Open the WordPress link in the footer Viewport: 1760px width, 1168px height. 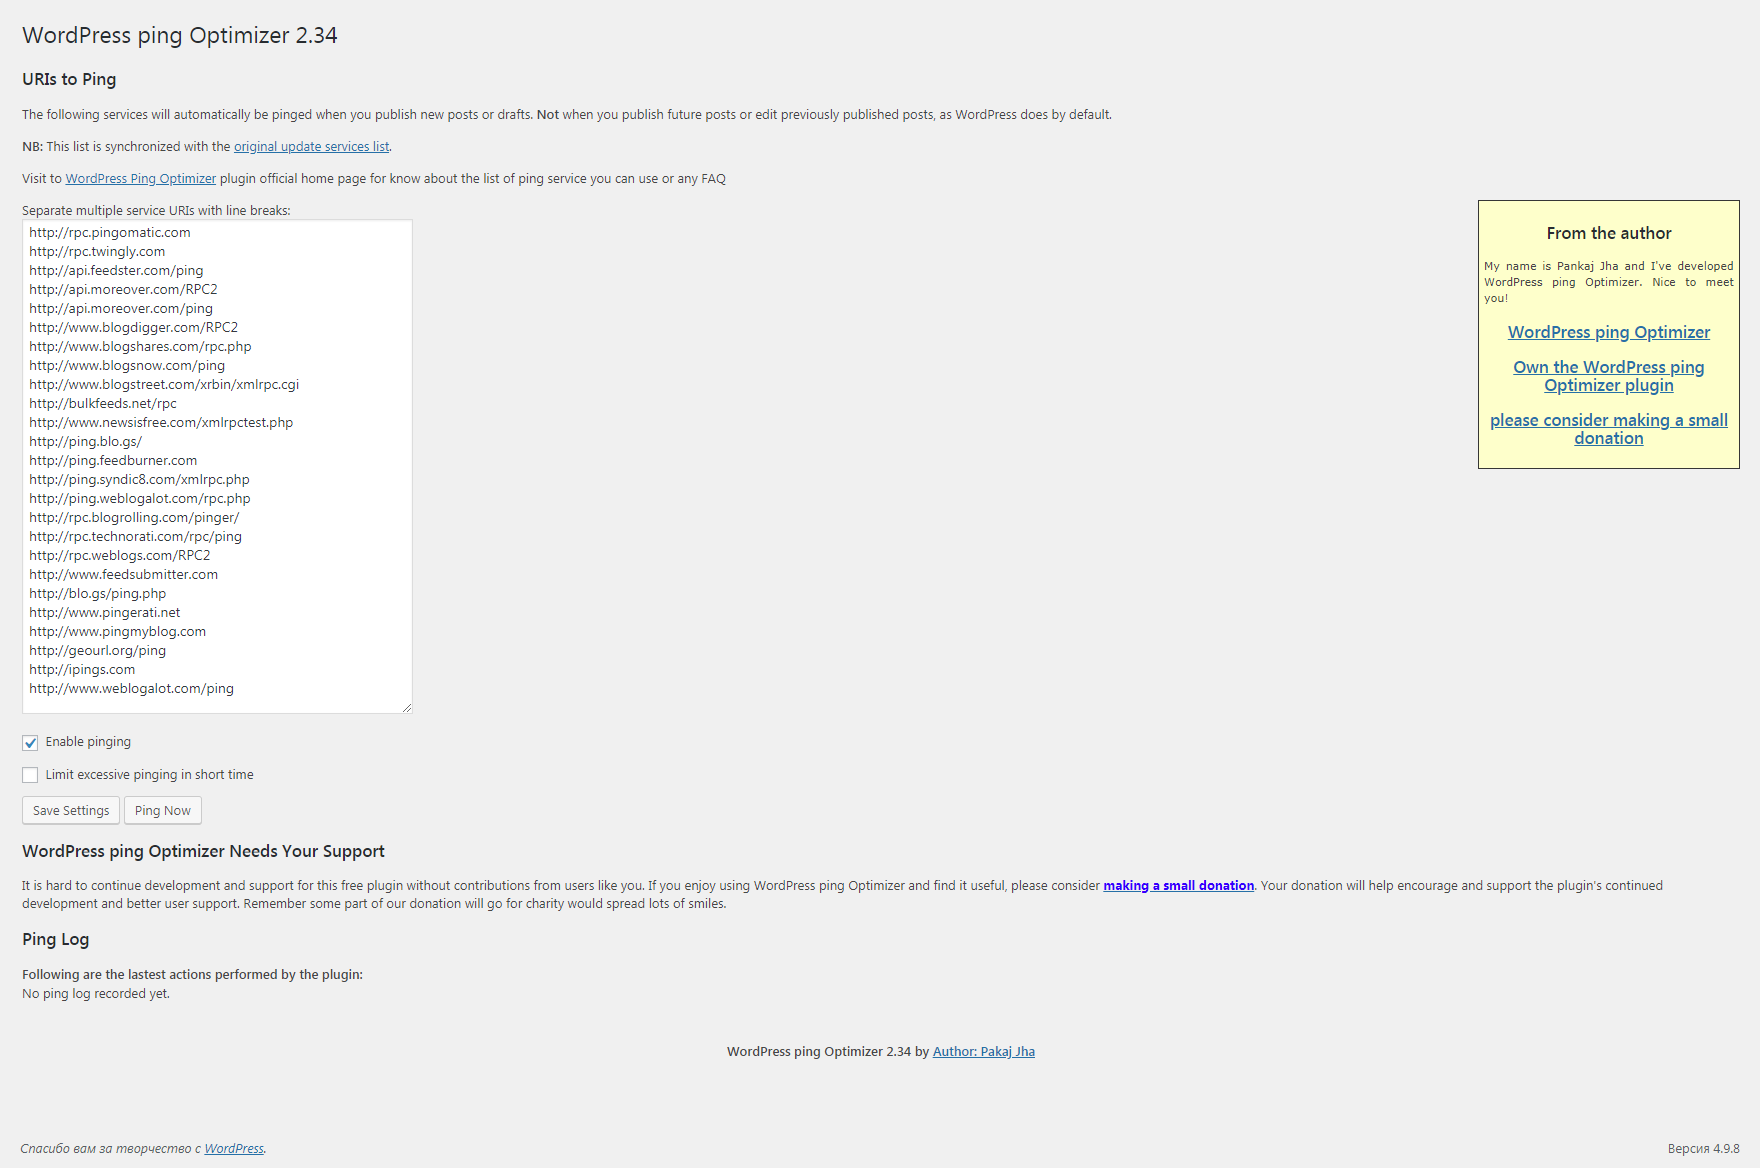coord(234,1148)
